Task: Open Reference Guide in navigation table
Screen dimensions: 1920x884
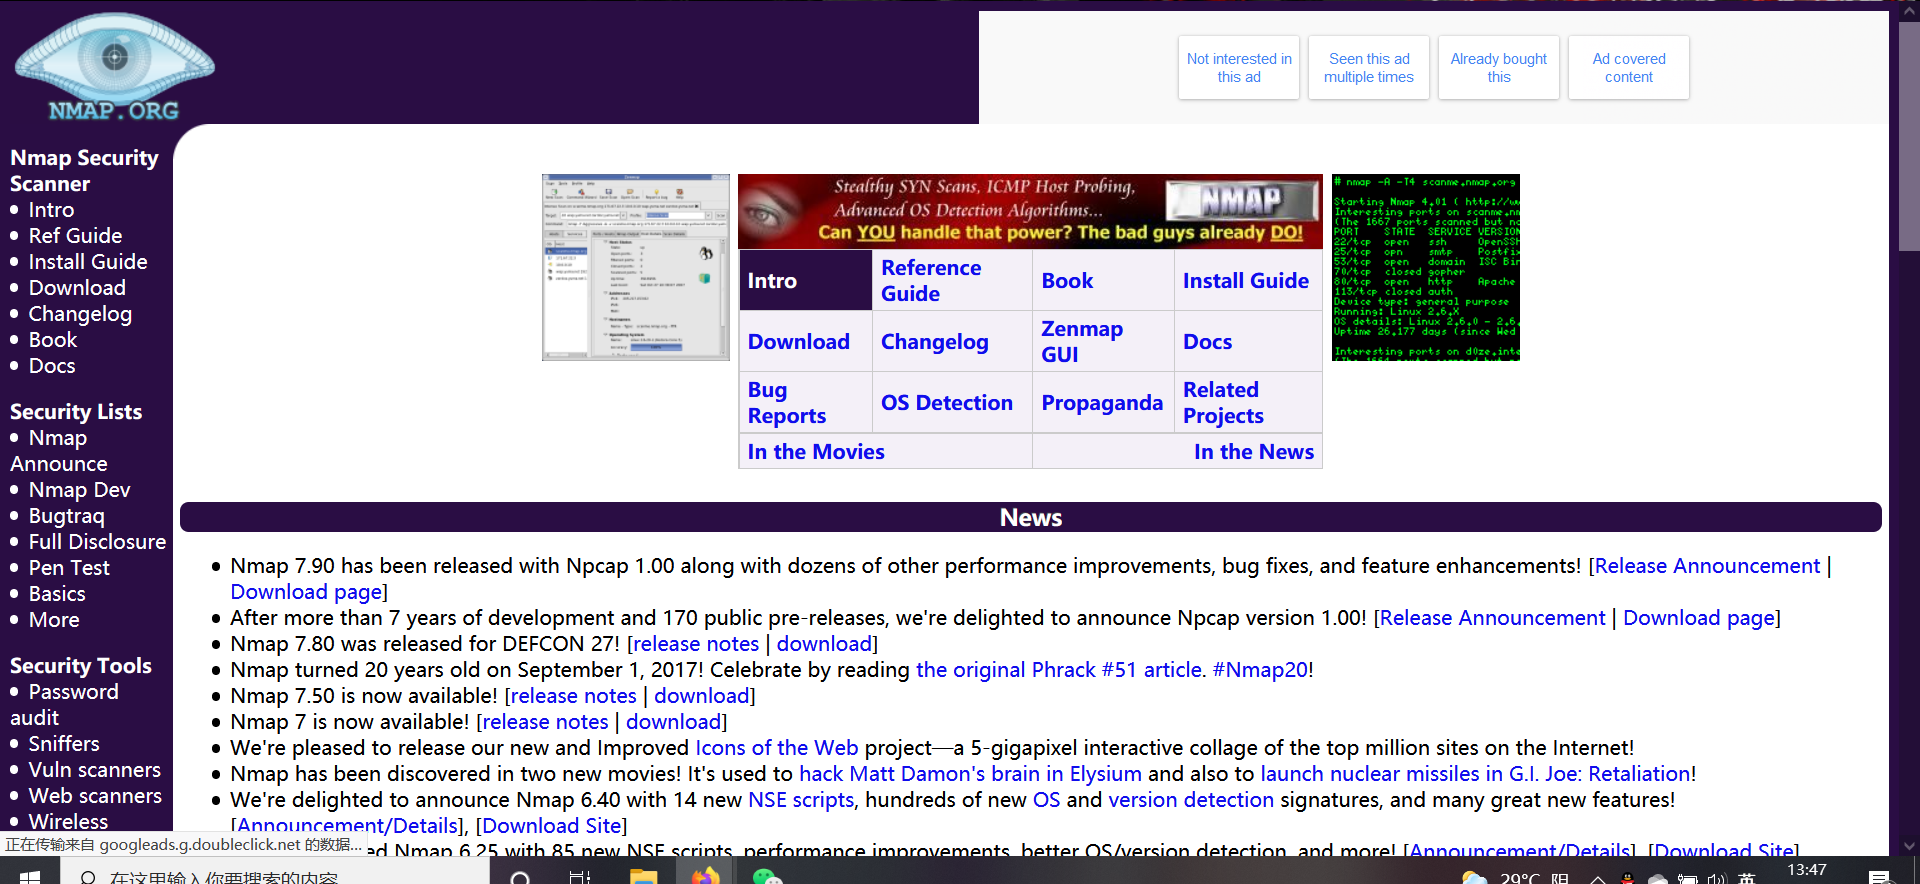Action: (931, 281)
